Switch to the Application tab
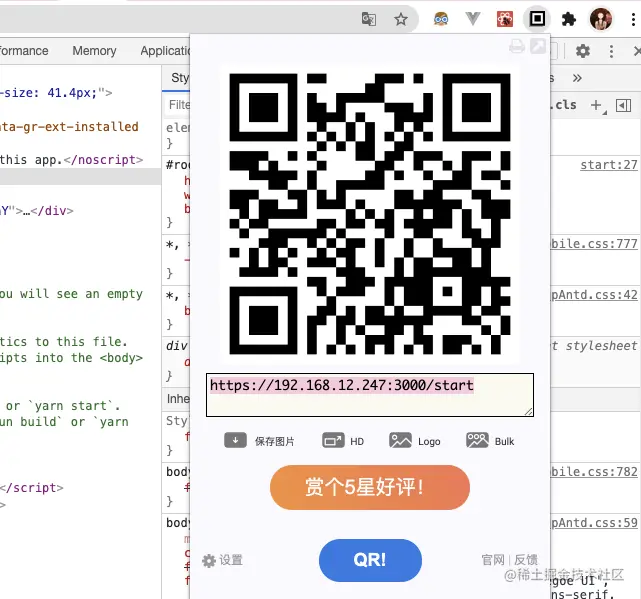The height and width of the screenshot is (599, 641). coord(165,51)
